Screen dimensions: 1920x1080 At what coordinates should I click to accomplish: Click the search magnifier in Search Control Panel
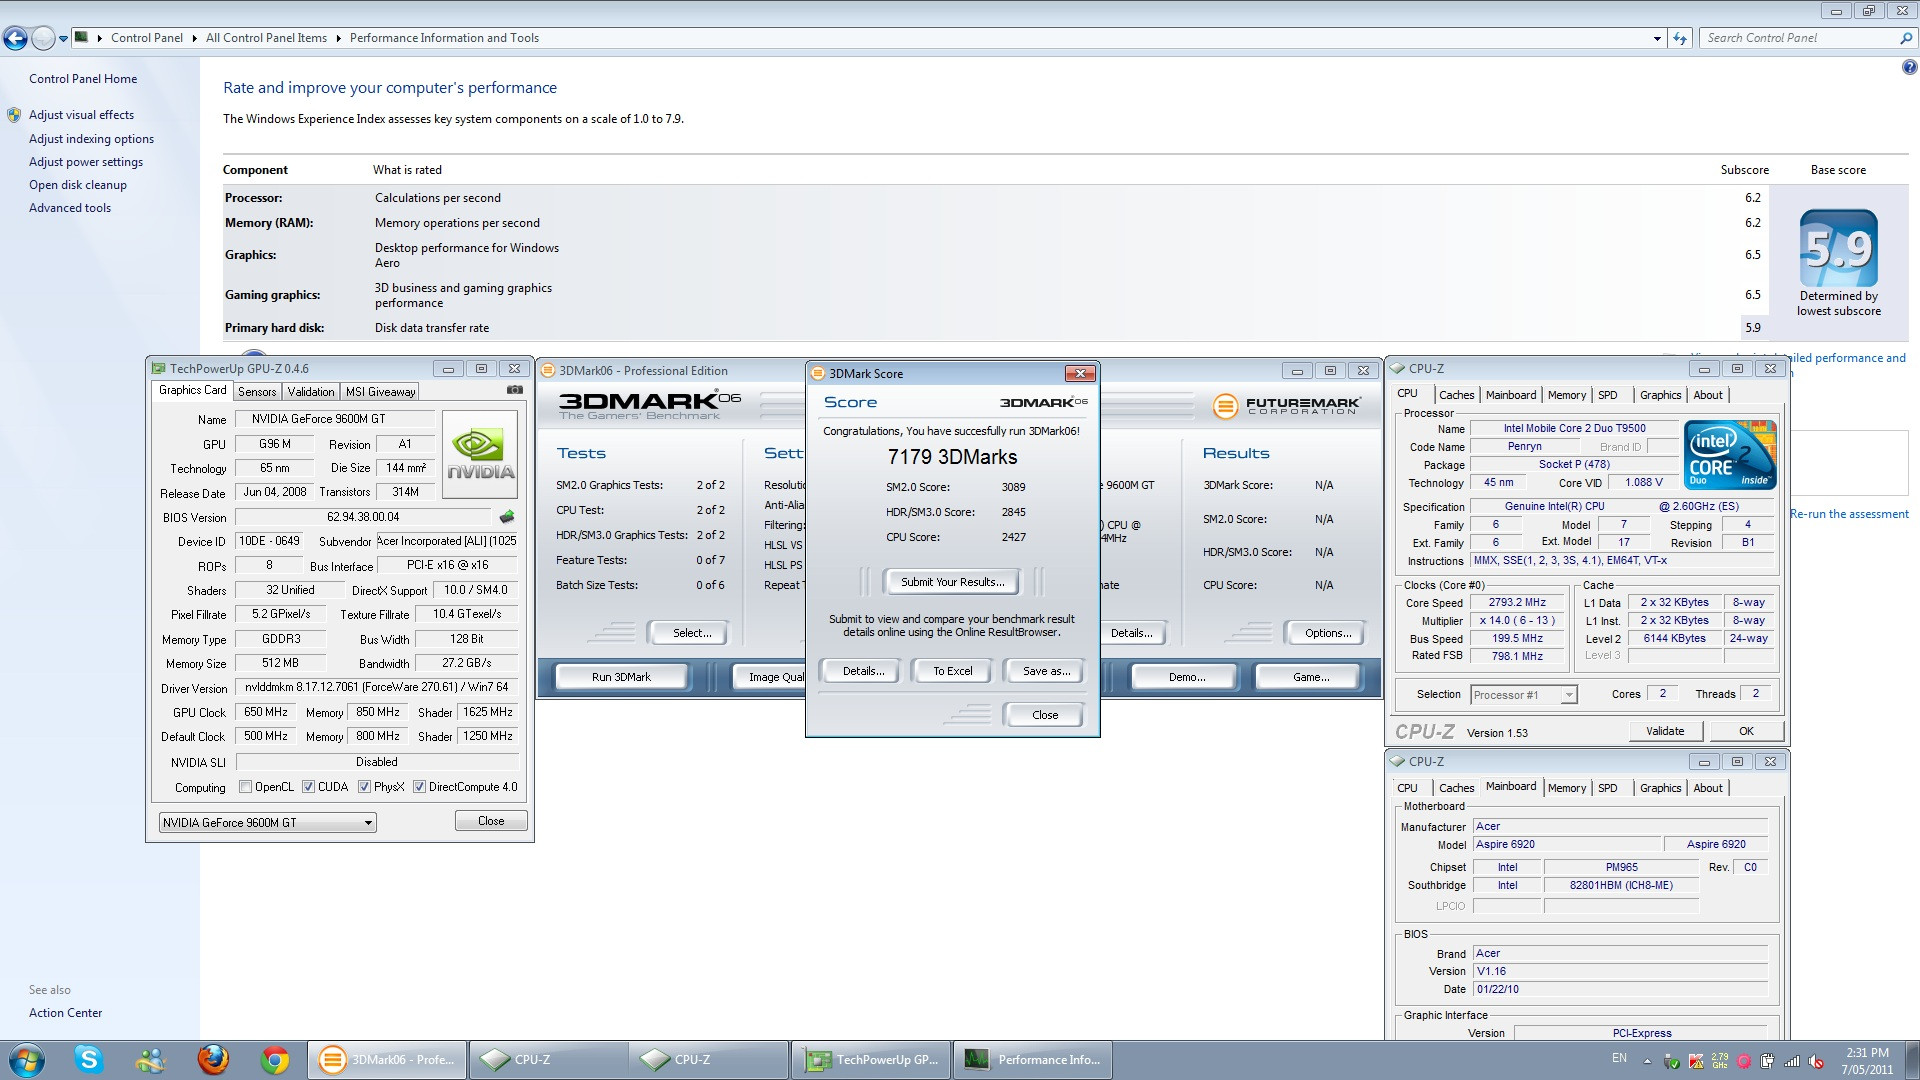click(x=1905, y=38)
